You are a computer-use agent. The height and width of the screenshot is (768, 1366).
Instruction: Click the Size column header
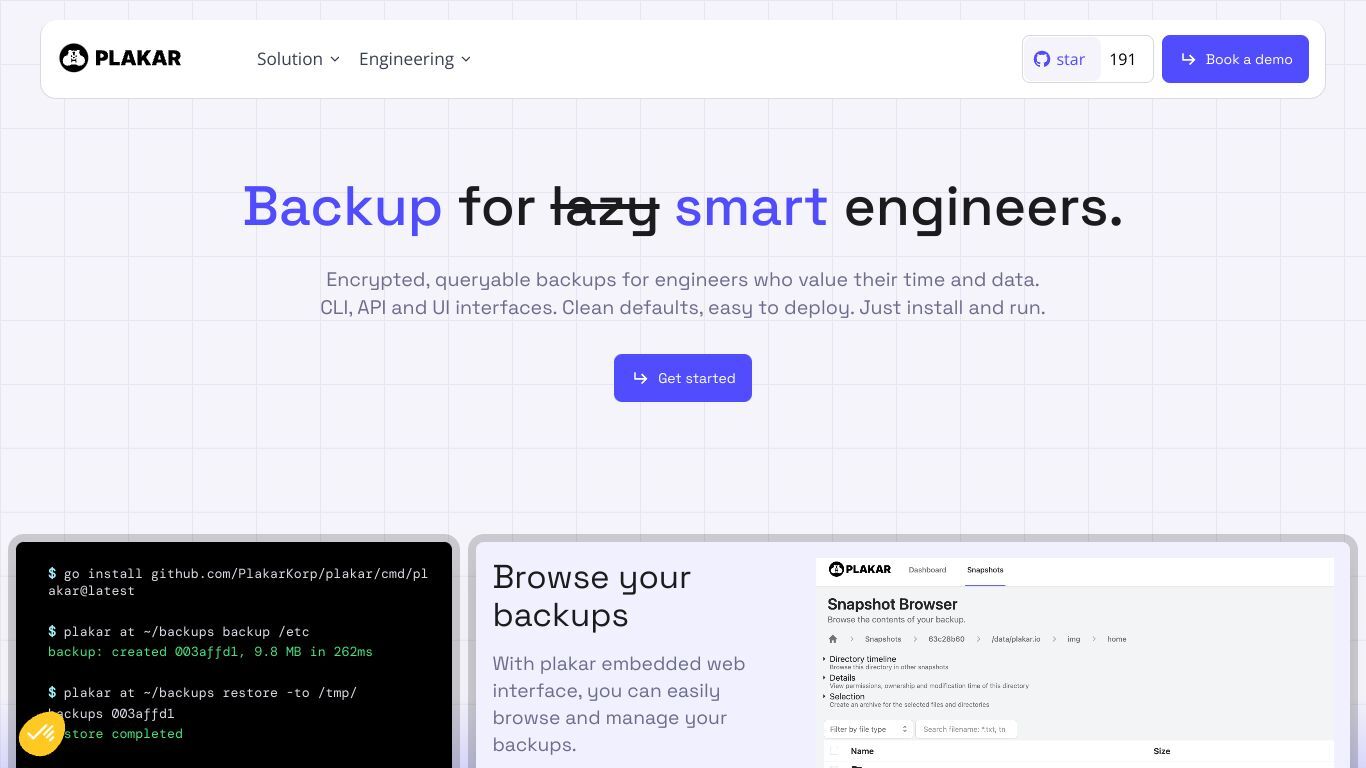coord(1162,751)
